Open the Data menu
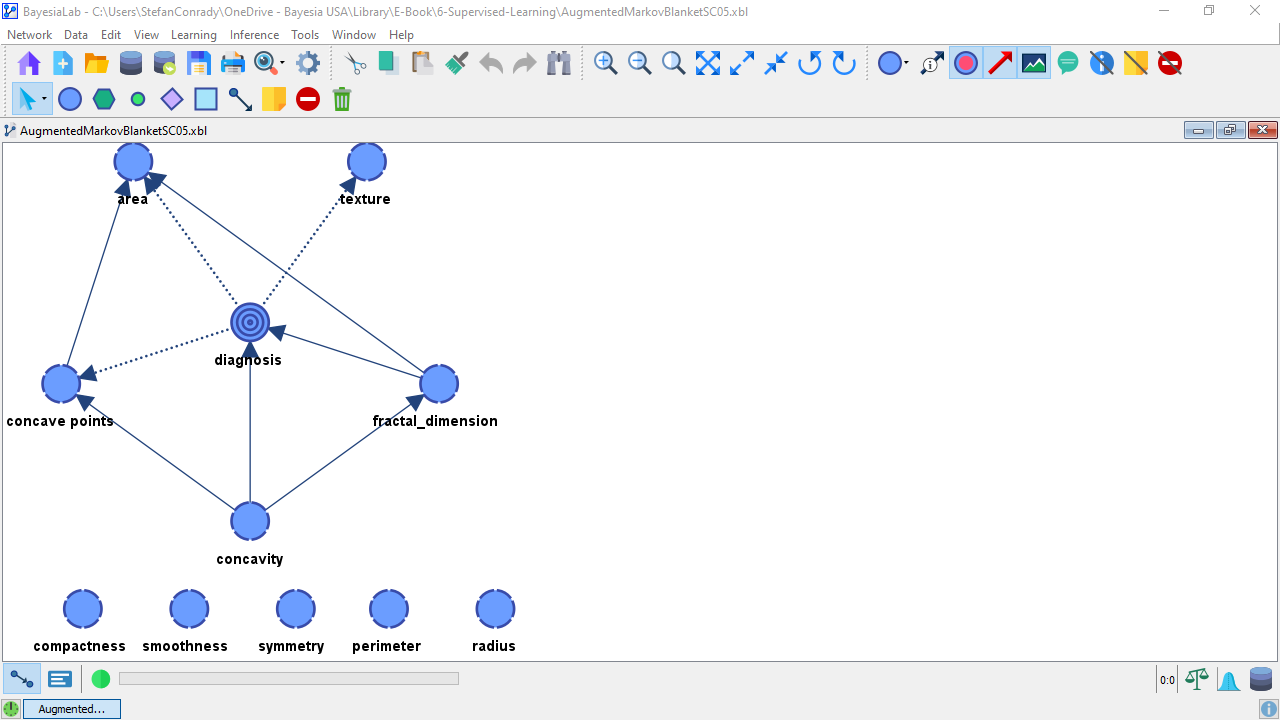Screen dimensions: 1280x720 [x=76, y=35]
